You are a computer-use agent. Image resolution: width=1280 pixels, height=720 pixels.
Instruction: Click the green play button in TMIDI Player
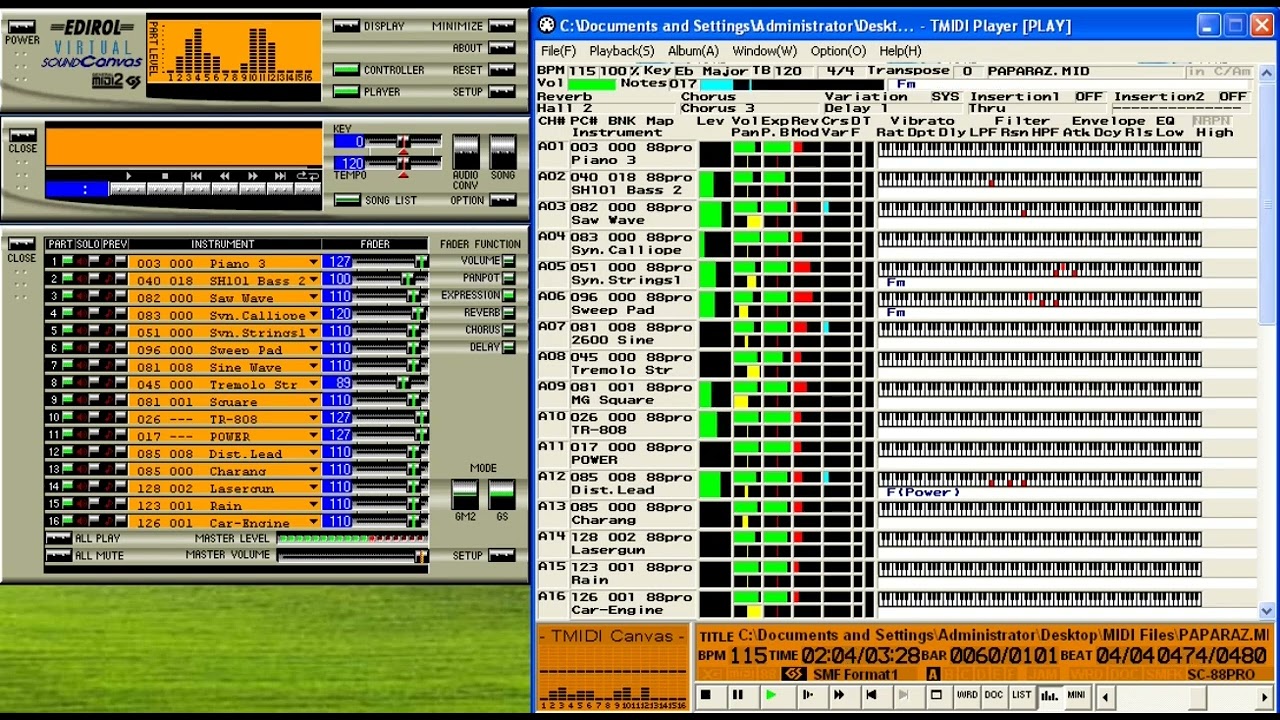(771, 696)
